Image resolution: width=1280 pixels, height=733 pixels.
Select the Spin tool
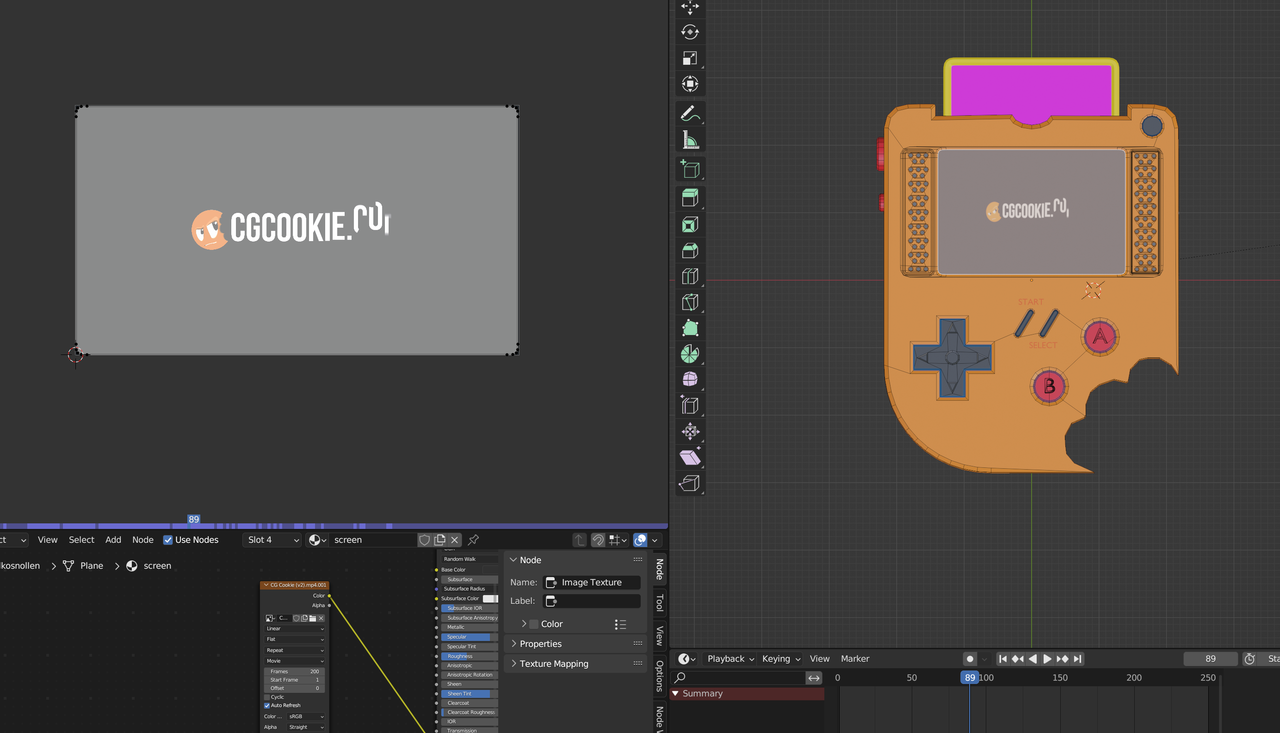690,354
